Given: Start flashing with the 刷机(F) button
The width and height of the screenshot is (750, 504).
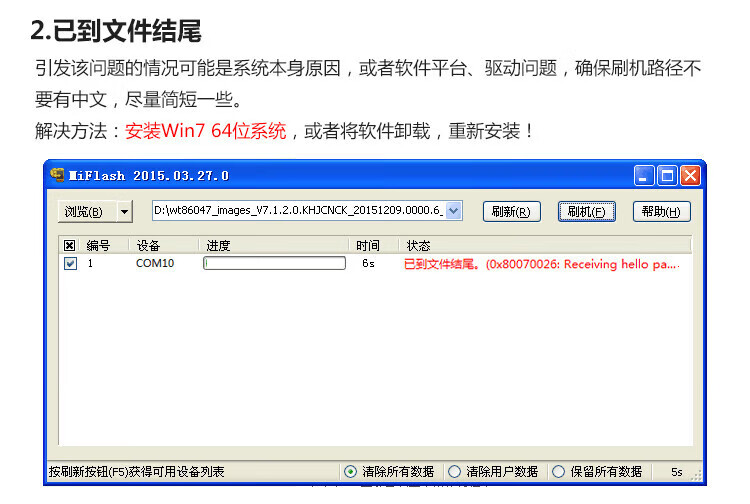Looking at the screenshot, I should pyautogui.click(x=586, y=211).
